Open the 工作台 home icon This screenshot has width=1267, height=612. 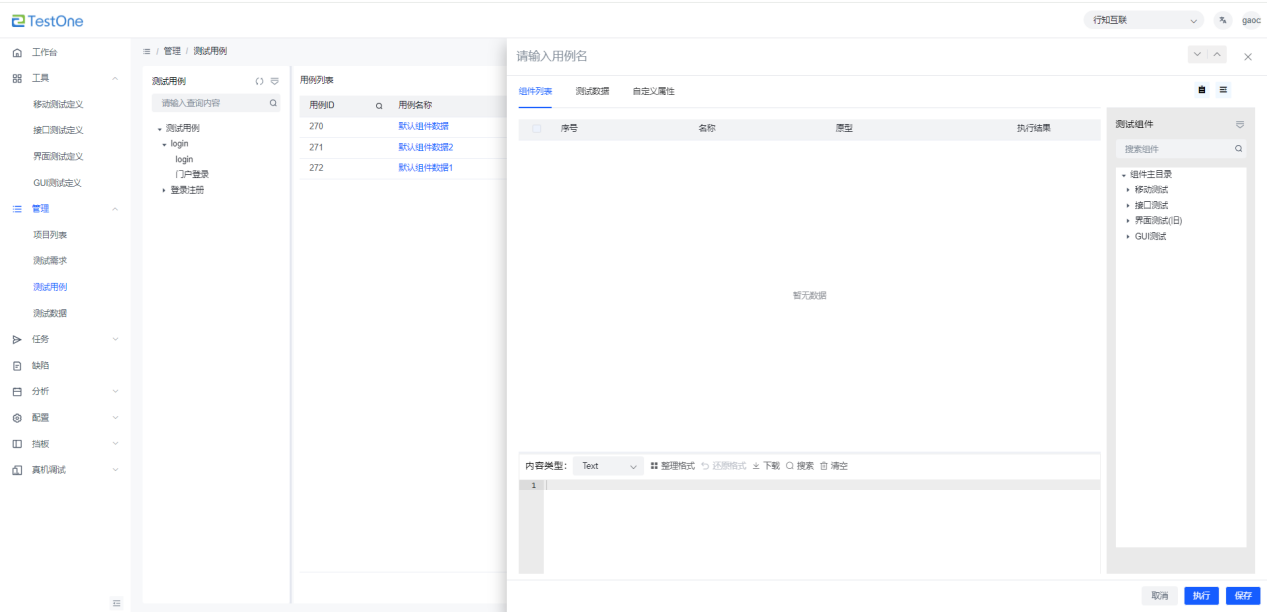17,52
